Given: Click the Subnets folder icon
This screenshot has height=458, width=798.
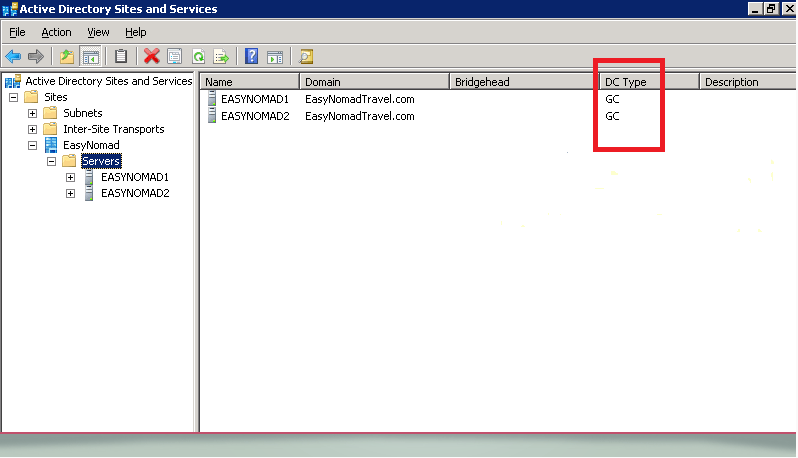Looking at the screenshot, I should [50, 113].
